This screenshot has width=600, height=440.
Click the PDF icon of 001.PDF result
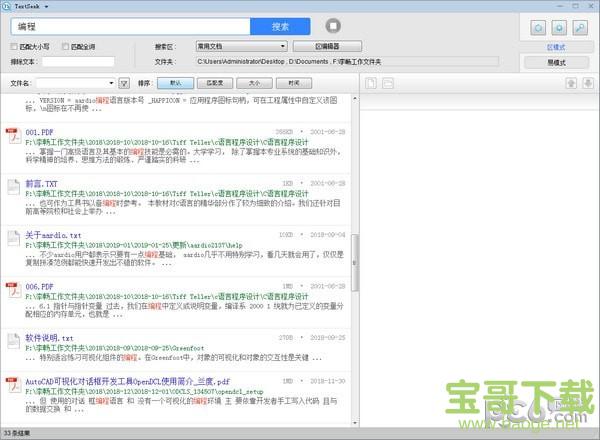point(13,136)
